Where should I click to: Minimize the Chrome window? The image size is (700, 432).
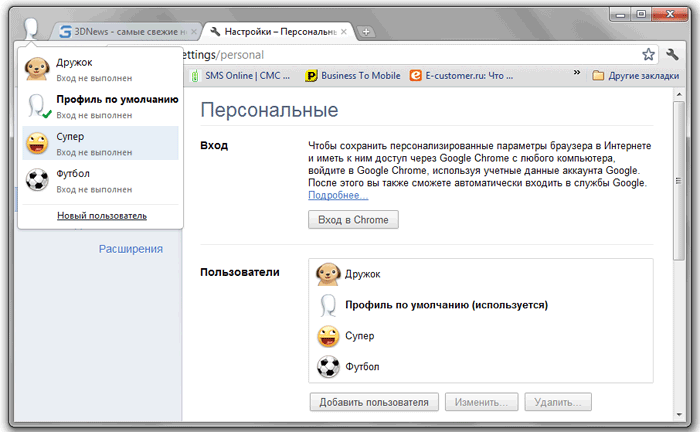(621, 15)
